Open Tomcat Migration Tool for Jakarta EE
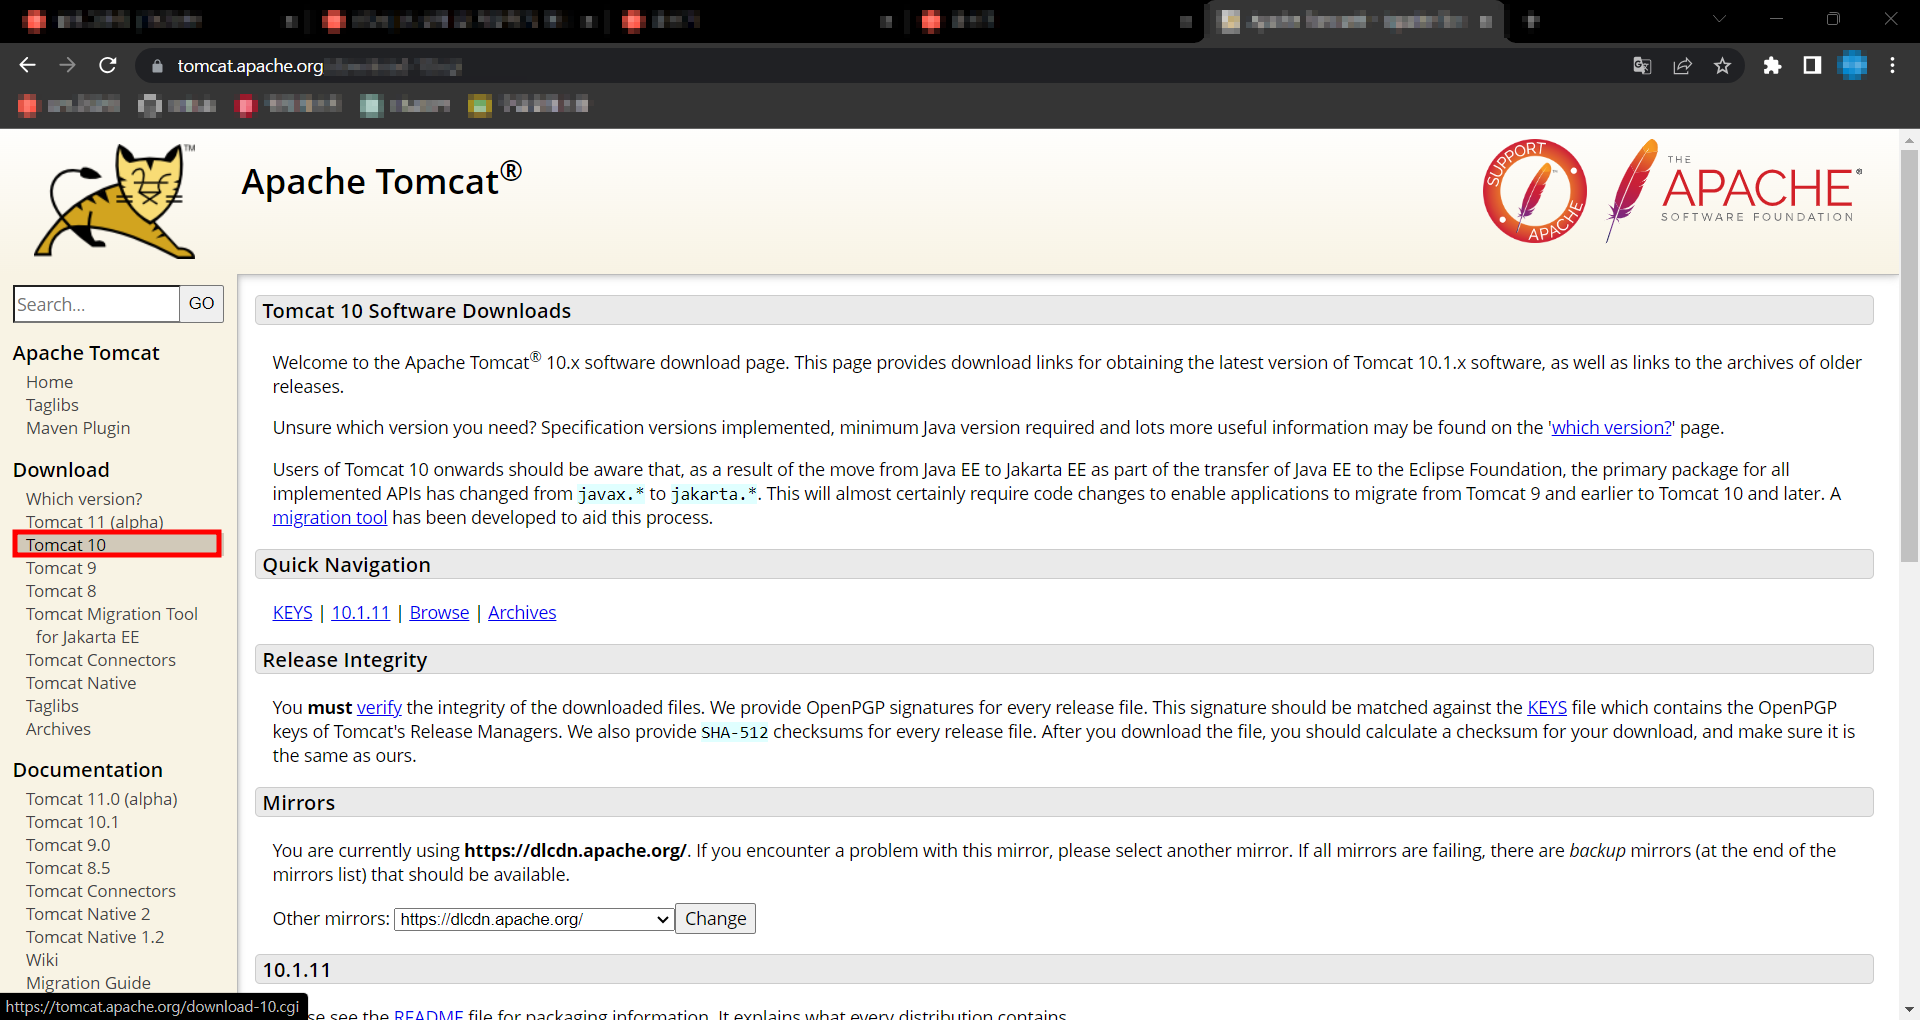The width and height of the screenshot is (1920, 1020). pyautogui.click(x=112, y=625)
